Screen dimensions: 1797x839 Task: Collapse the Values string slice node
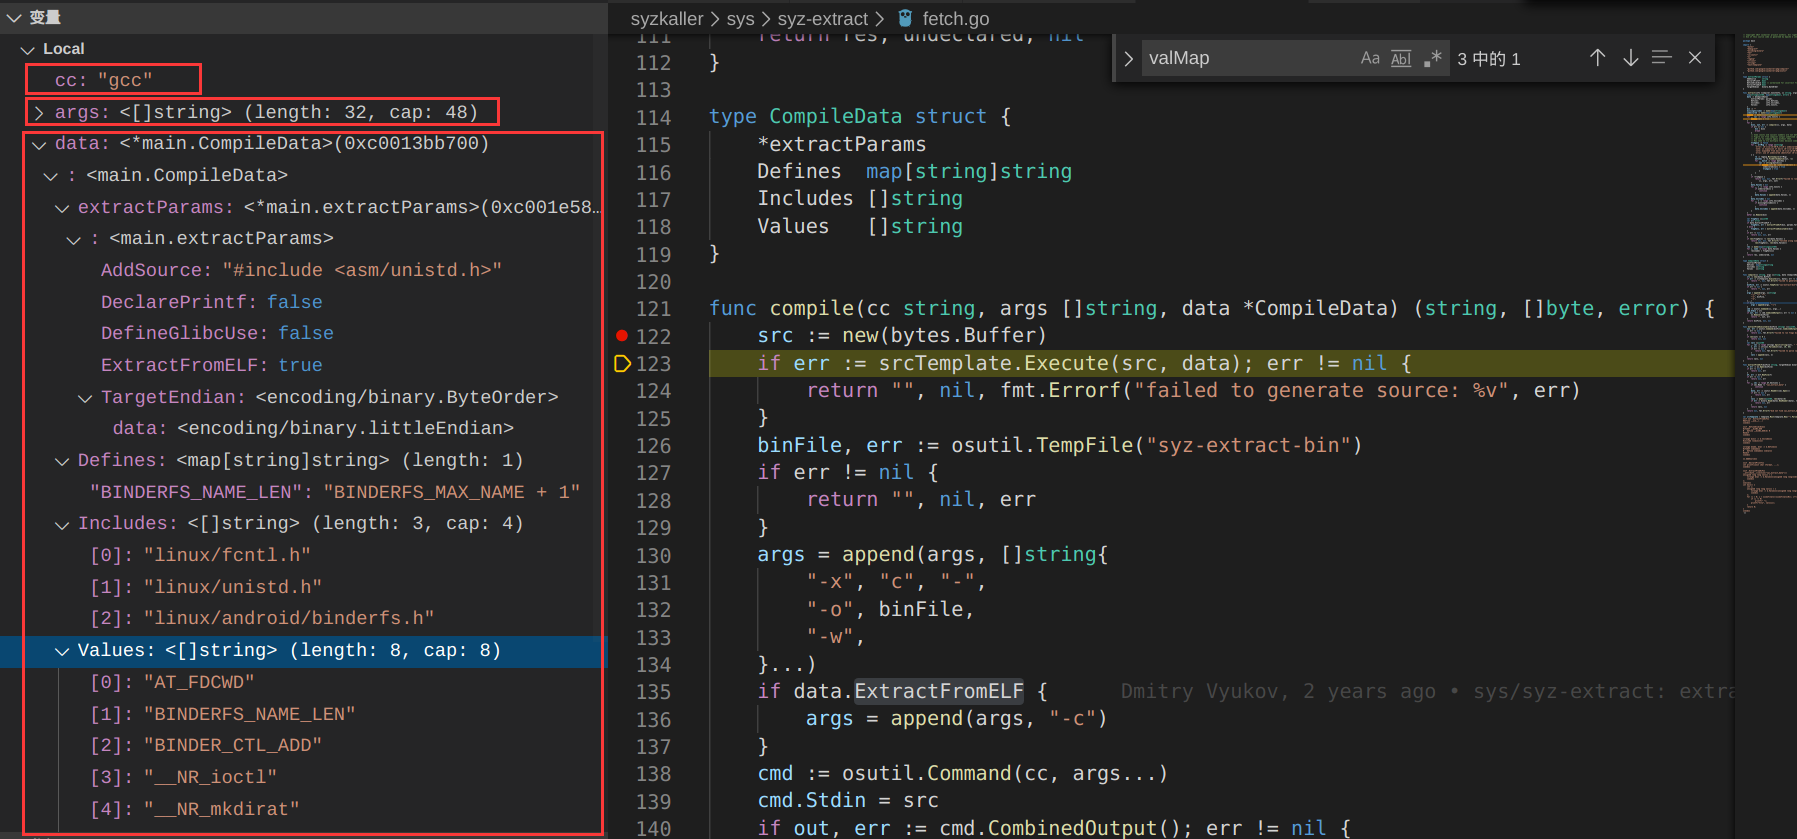coord(62,651)
